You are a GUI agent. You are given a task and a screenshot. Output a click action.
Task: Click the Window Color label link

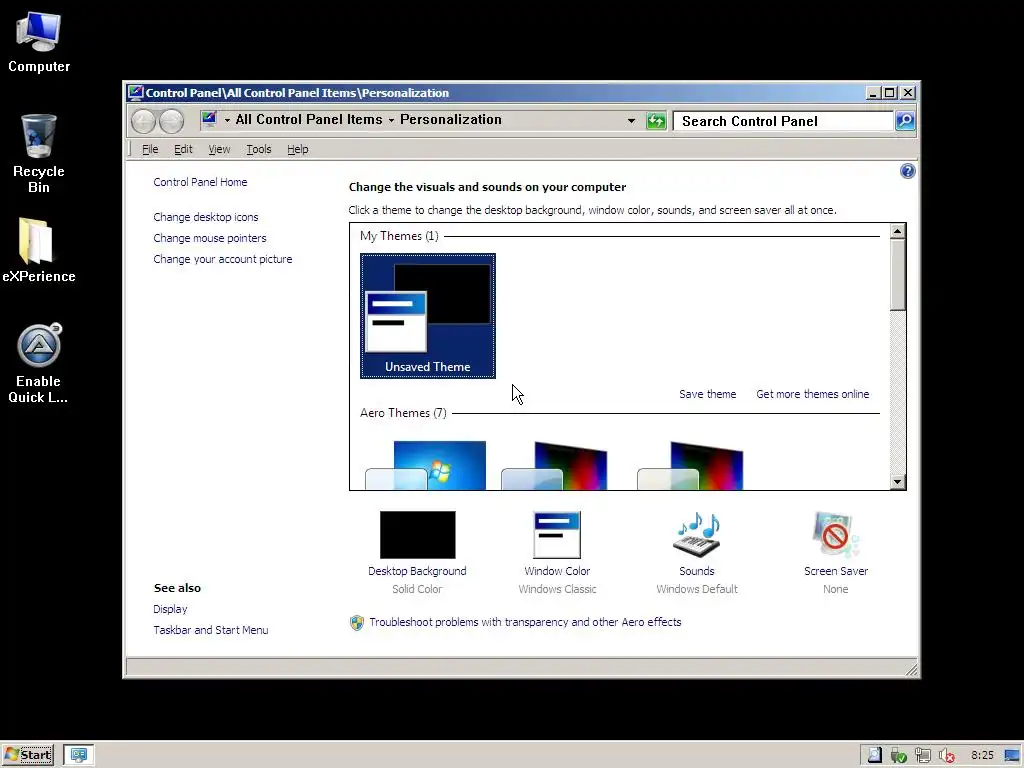(x=557, y=571)
